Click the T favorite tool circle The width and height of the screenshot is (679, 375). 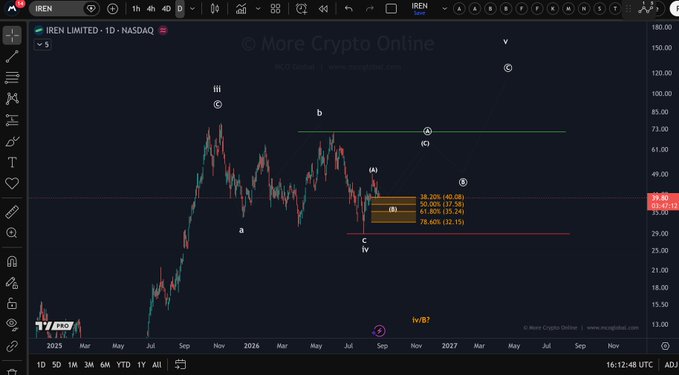click(x=615, y=9)
